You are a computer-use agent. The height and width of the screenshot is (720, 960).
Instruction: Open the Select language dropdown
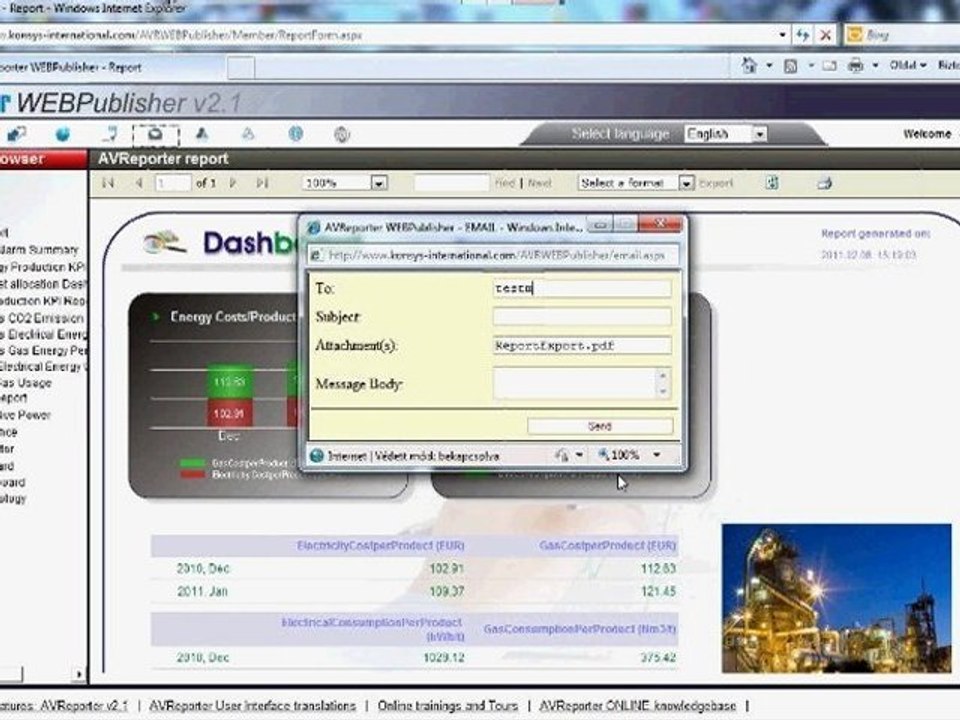(760, 133)
